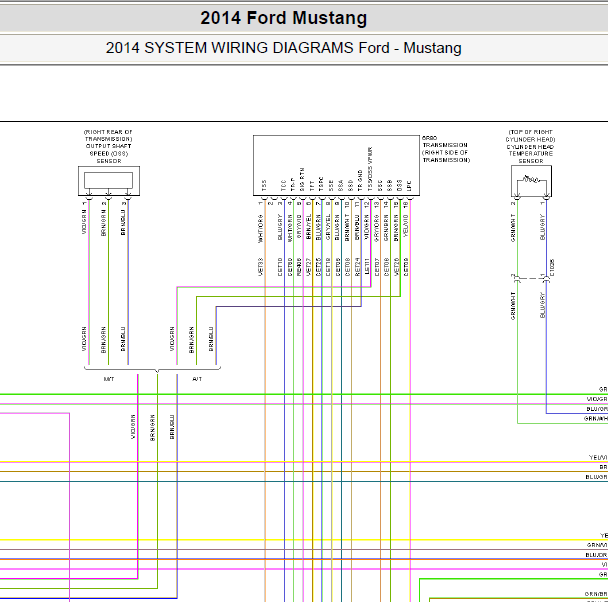Image resolution: width=608 pixels, height=602 pixels.
Task: Click the "TSS/OSS VPWR" pin label
Action: click(x=370, y=169)
